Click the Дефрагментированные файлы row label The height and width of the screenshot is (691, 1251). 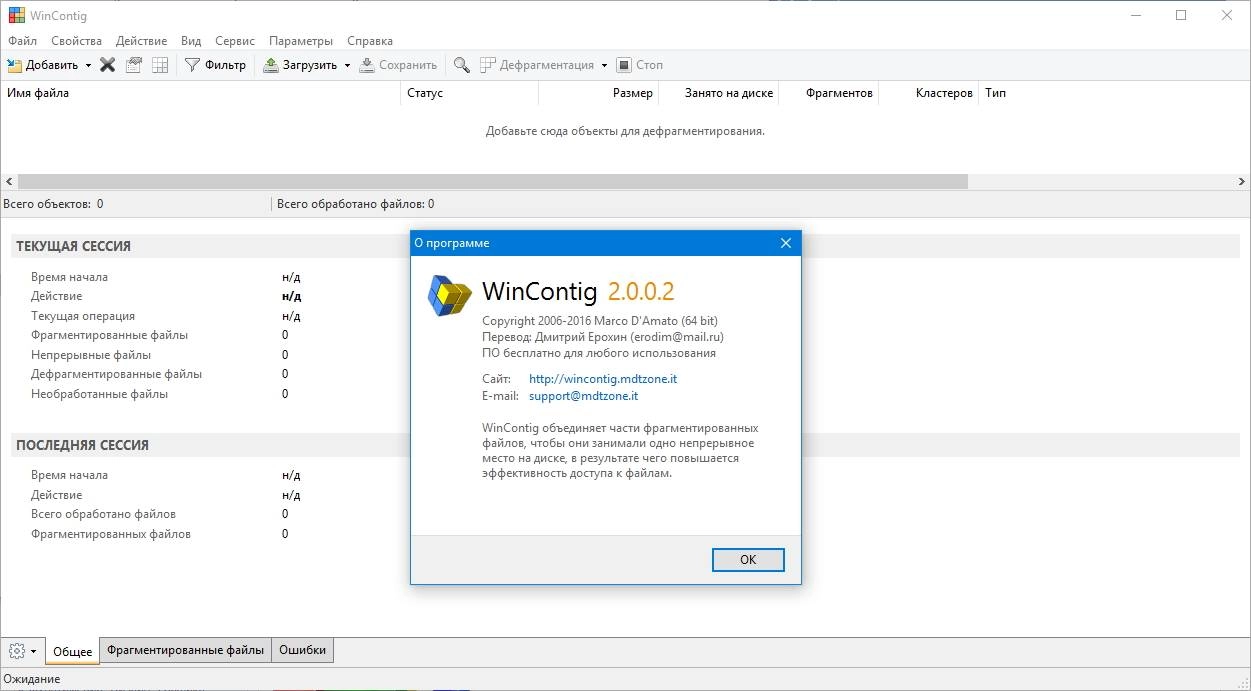click(x=116, y=374)
